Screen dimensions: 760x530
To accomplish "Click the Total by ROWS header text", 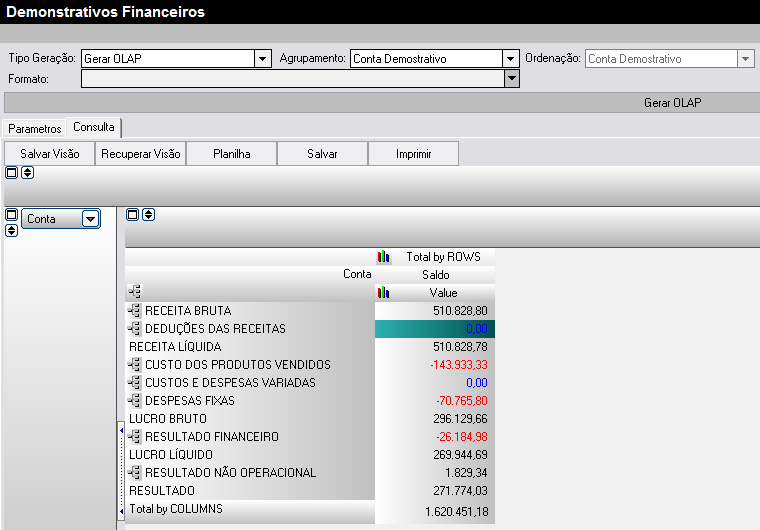I will [443, 257].
